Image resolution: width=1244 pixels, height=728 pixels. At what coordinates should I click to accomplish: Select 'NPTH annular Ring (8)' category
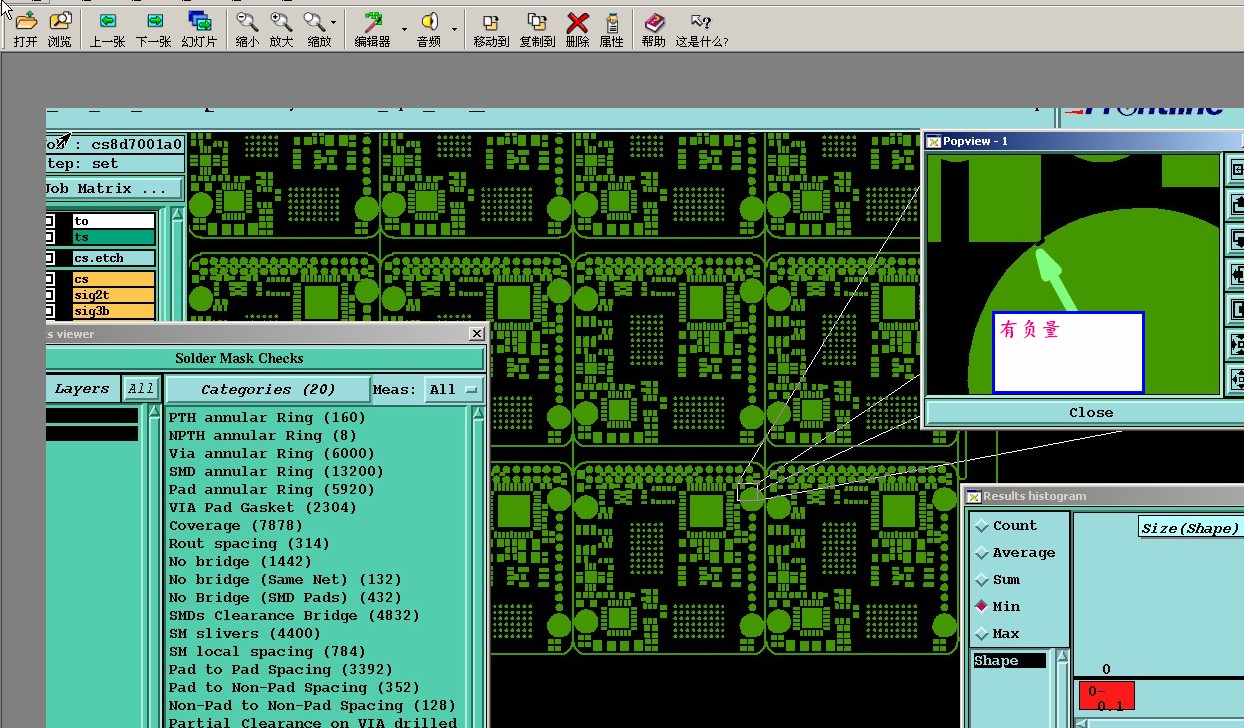pos(262,435)
